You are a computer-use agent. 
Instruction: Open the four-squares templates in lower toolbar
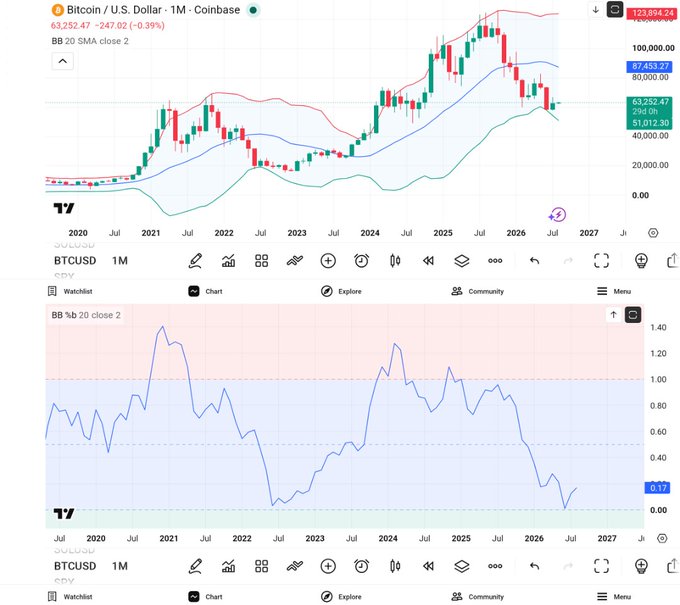[x=262, y=566]
